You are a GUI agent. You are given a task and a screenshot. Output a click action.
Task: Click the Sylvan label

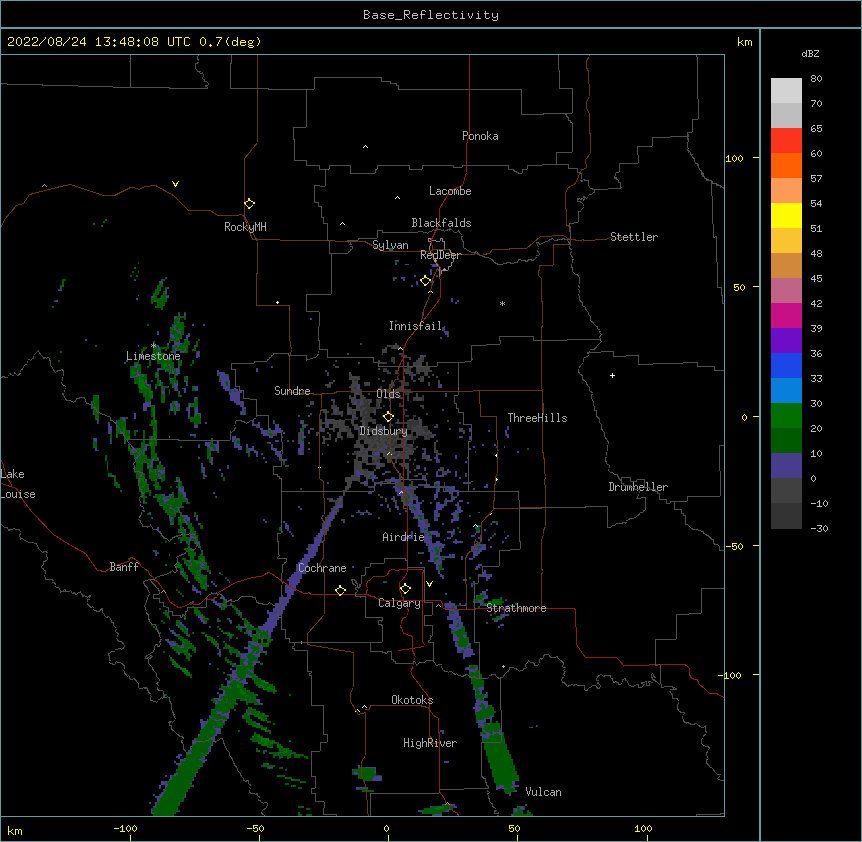(x=390, y=245)
